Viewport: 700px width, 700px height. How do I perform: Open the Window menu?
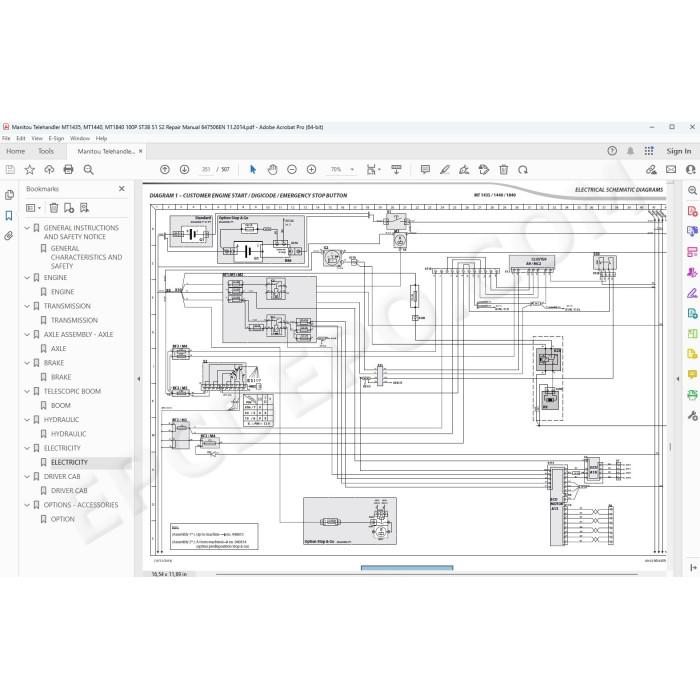[80, 138]
